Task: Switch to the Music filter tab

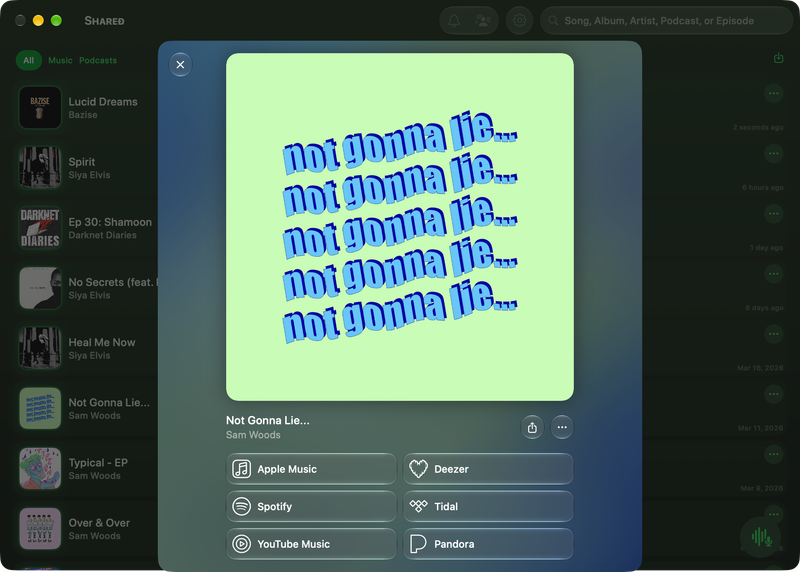Action: 60,60
